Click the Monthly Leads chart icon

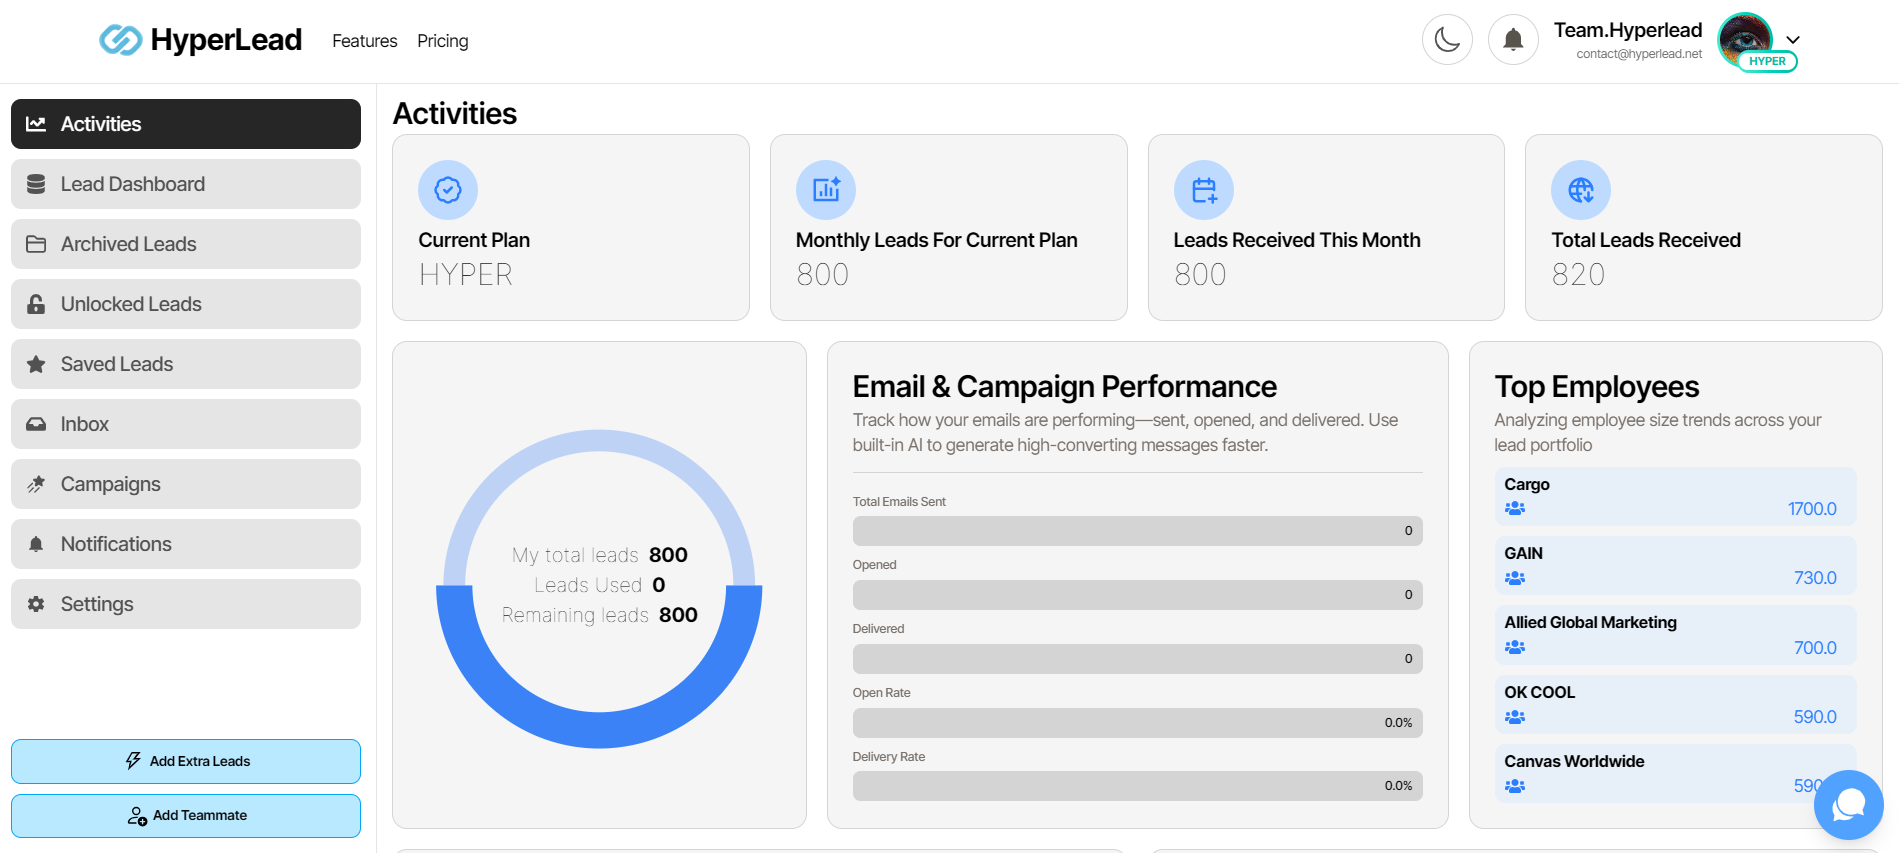(x=826, y=190)
